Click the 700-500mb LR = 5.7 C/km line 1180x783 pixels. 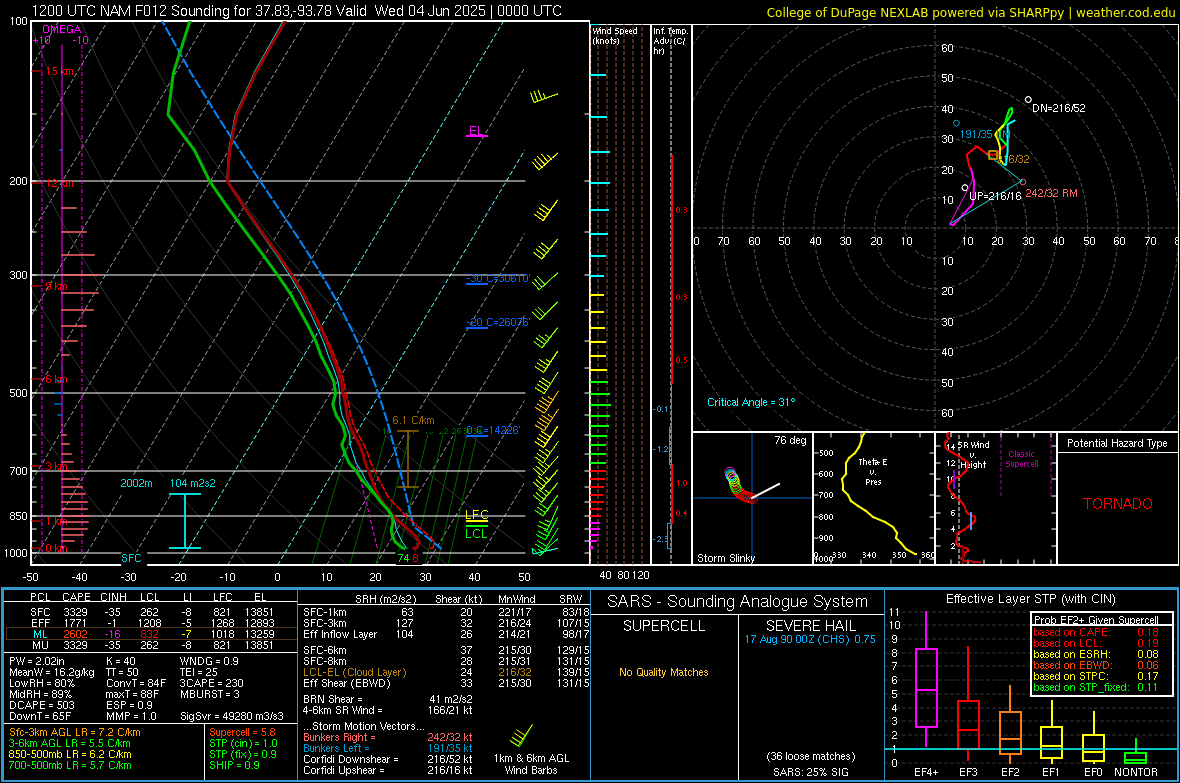(70, 766)
